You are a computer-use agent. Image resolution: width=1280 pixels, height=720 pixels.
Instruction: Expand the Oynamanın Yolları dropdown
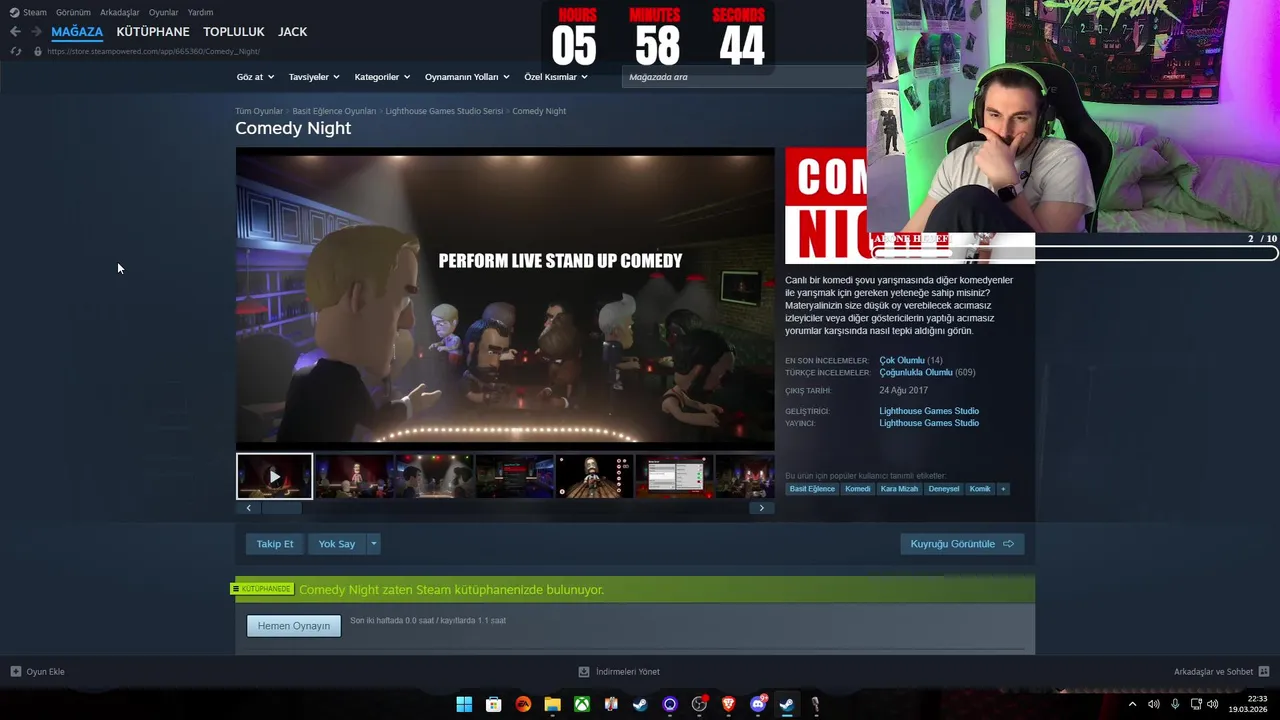pyautogui.click(x=467, y=77)
